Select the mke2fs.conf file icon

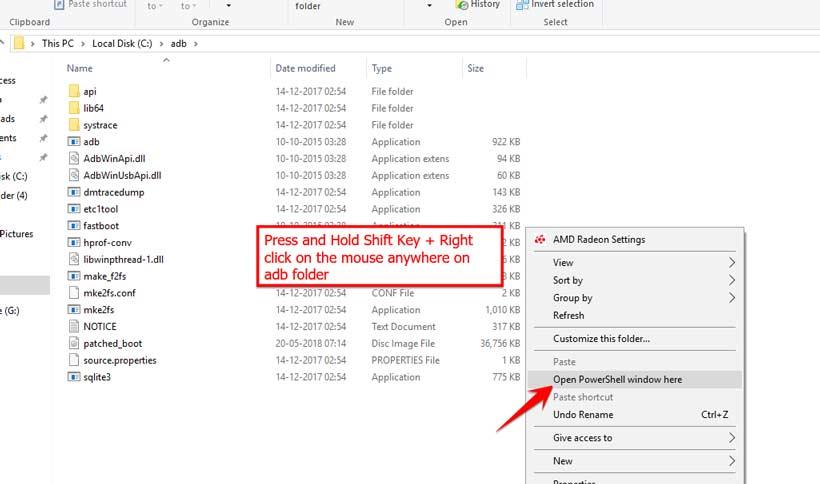tap(74, 293)
